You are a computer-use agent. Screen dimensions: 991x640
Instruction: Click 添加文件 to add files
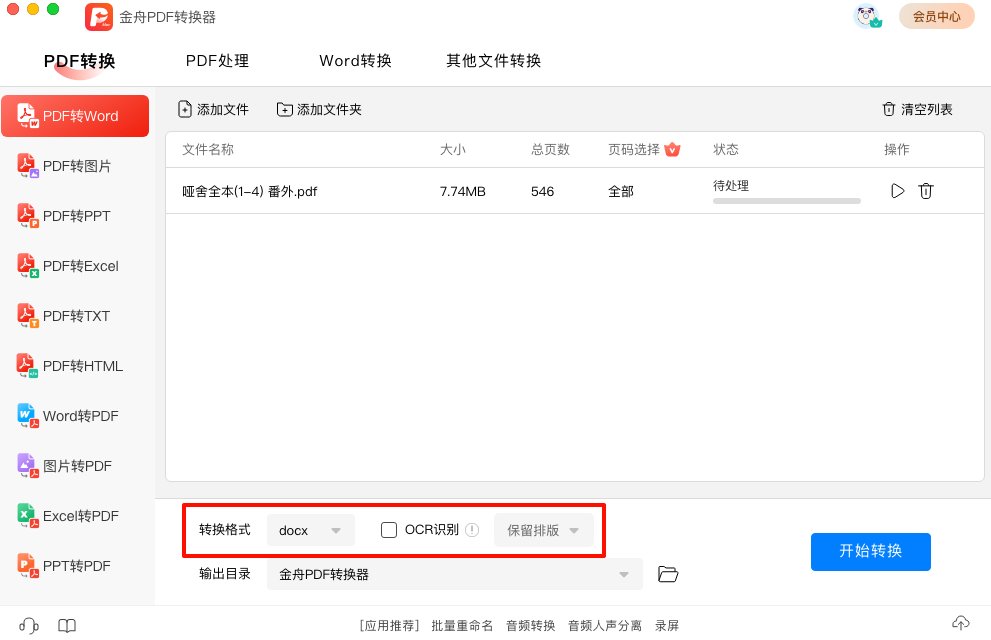213,109
